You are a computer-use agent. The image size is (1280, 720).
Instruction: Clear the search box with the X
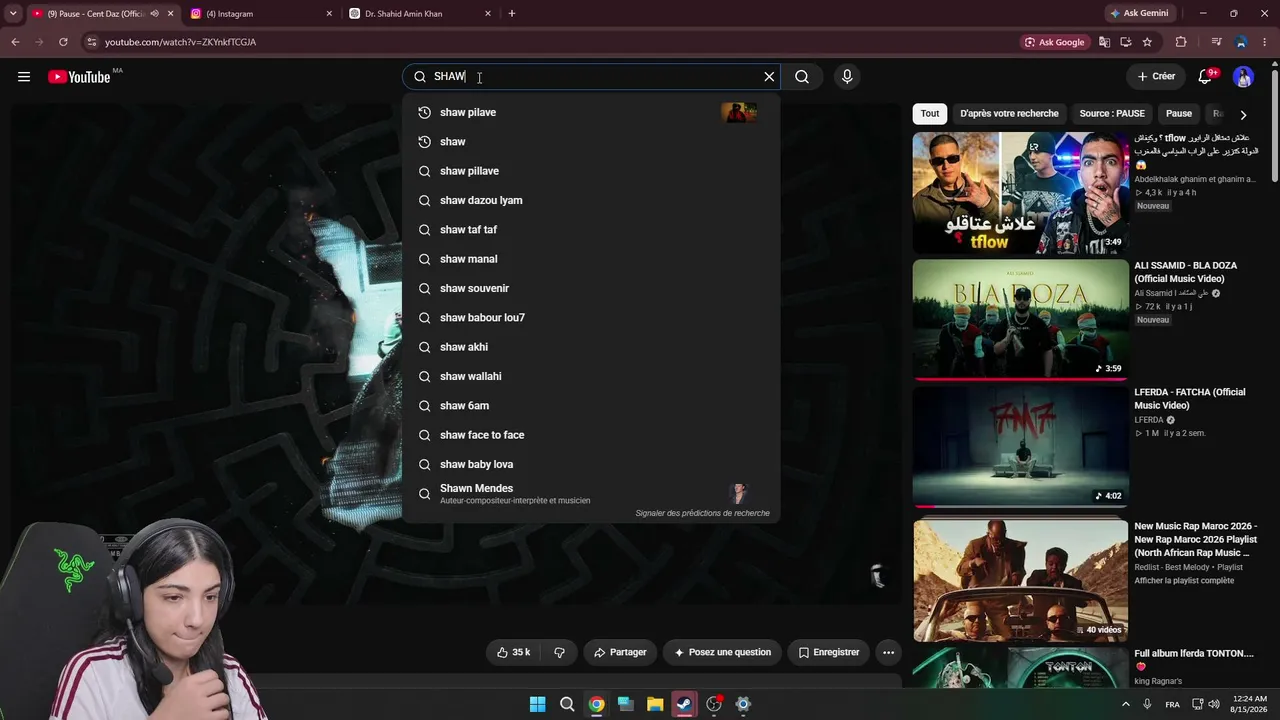coord(769,77)
